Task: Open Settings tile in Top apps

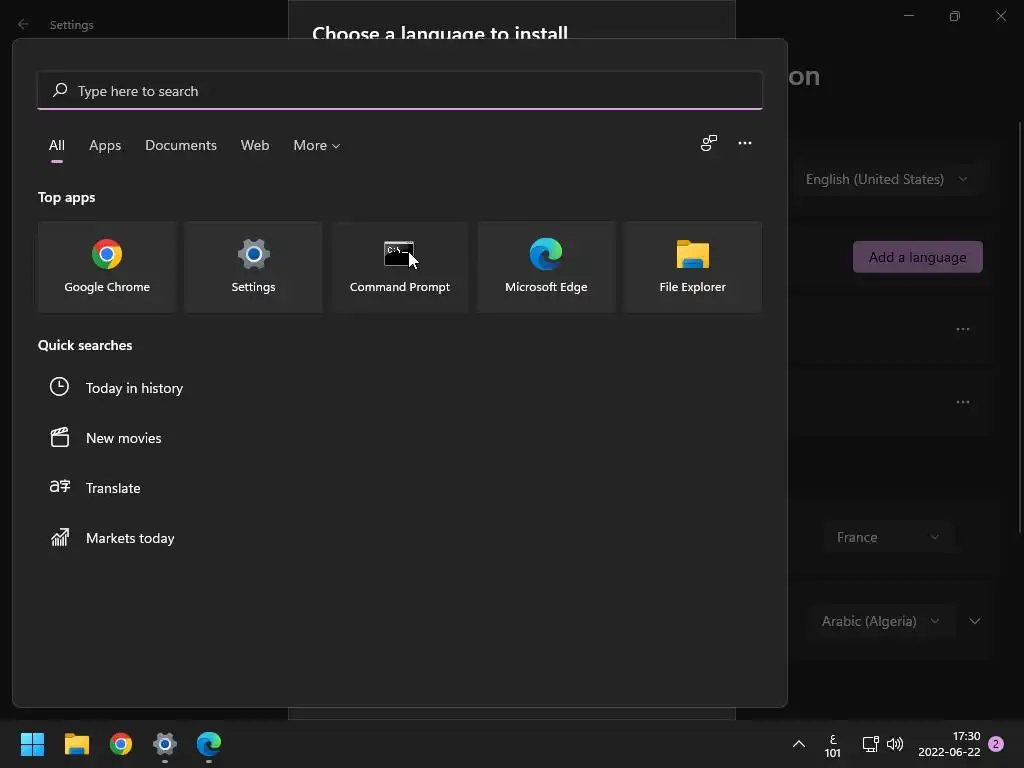Action: pyautogui.click(x=253, y=266)
